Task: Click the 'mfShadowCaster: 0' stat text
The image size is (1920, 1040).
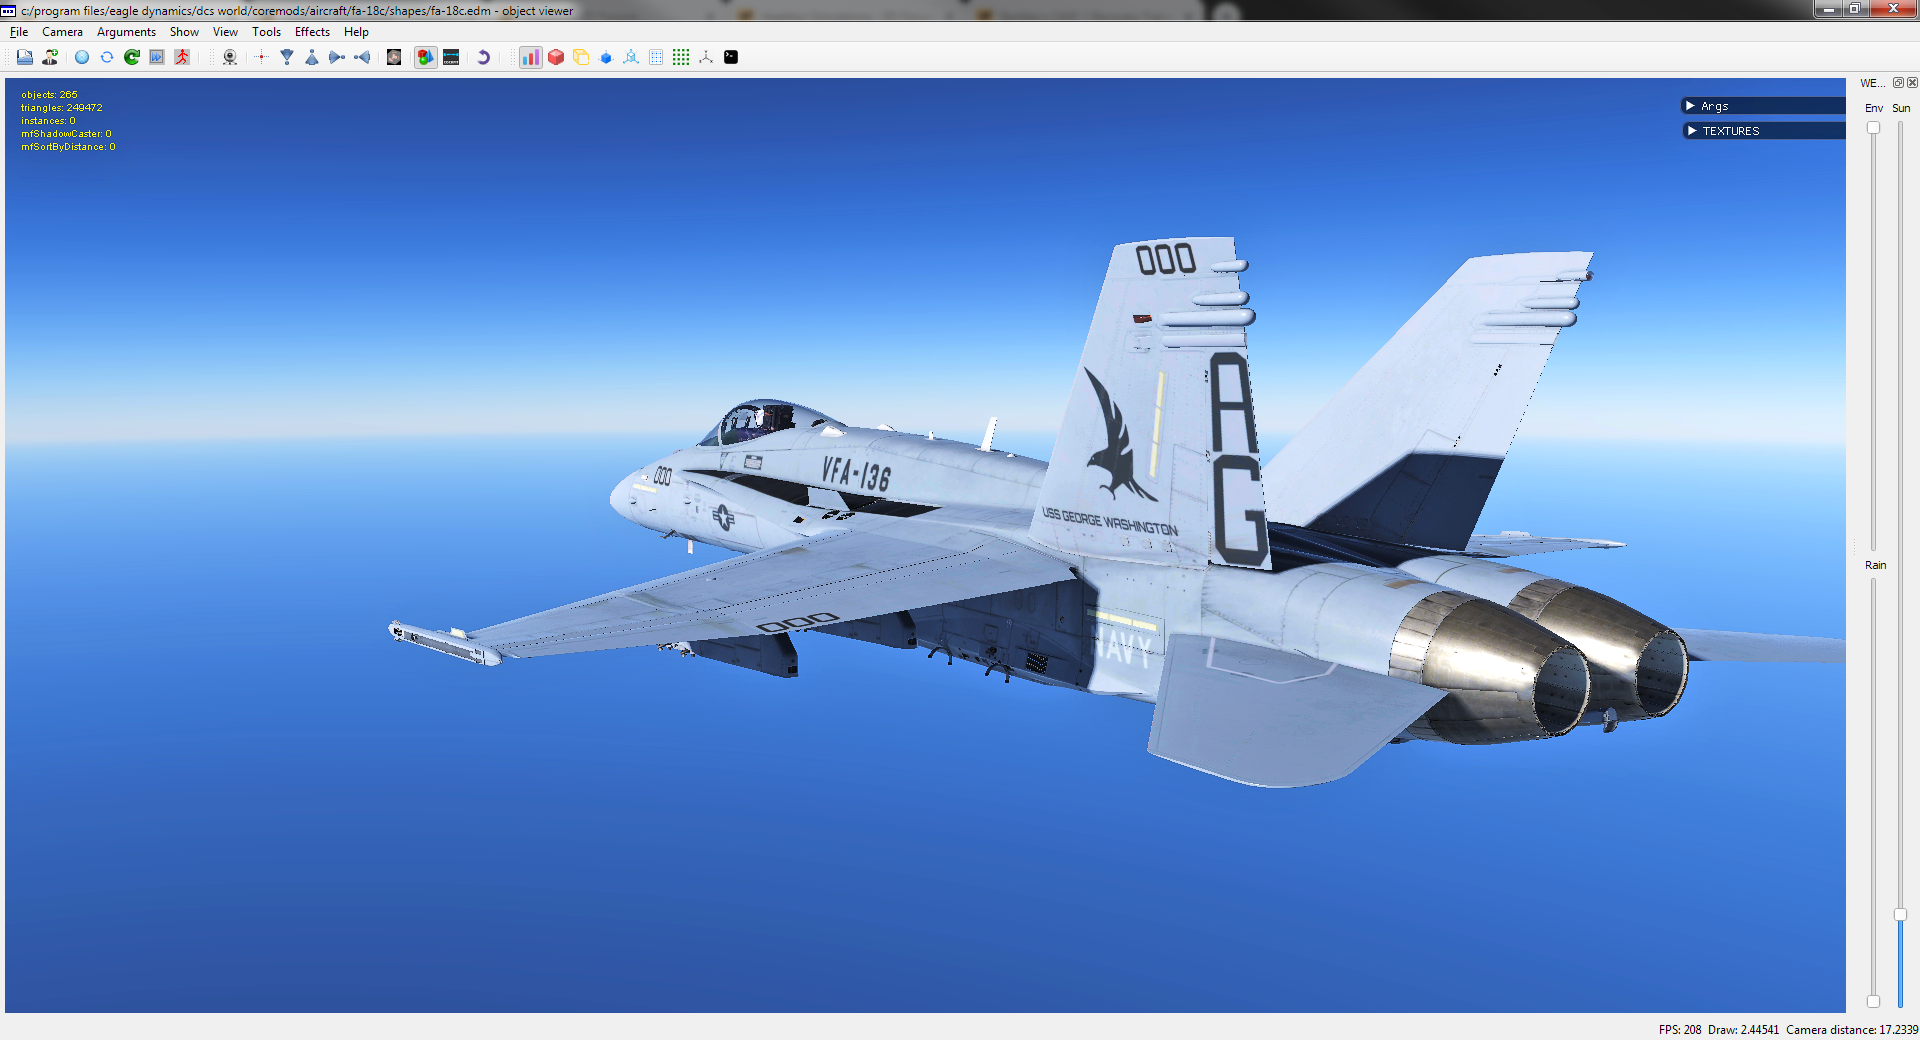Action: point(66,134)
